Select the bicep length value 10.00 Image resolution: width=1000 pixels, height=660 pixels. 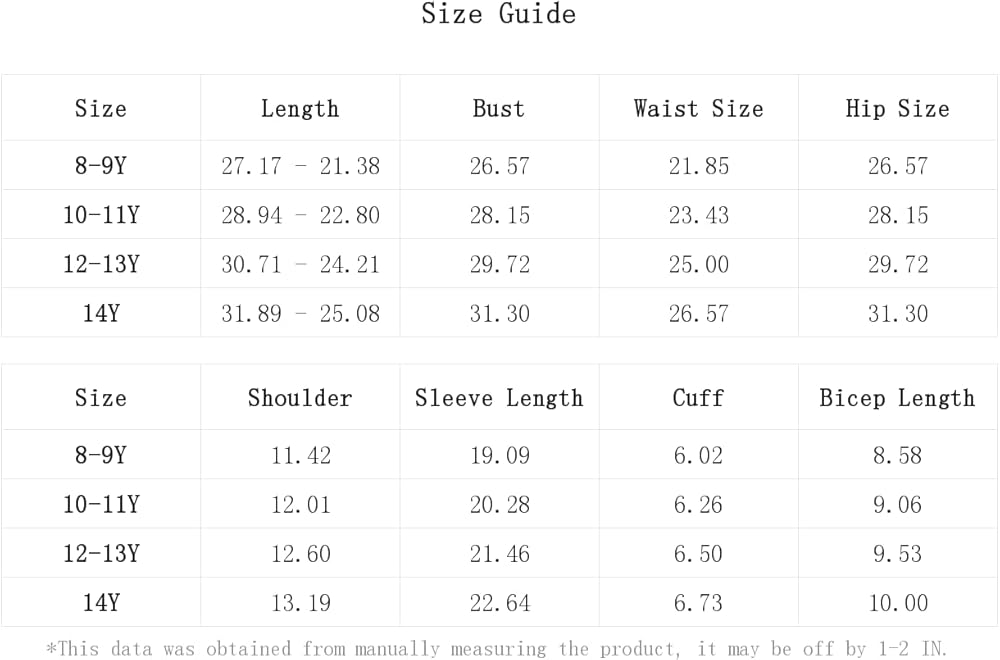click(897, 603)
